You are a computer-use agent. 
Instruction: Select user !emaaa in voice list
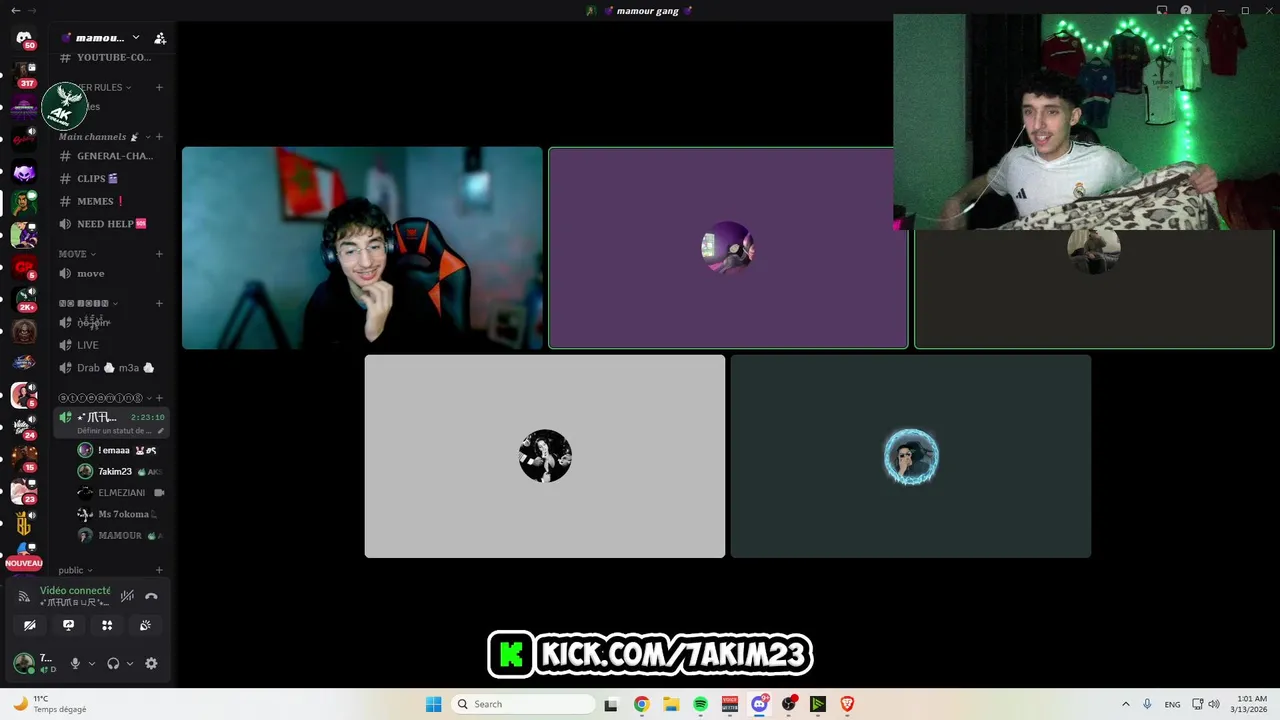(x=121, y=450)
